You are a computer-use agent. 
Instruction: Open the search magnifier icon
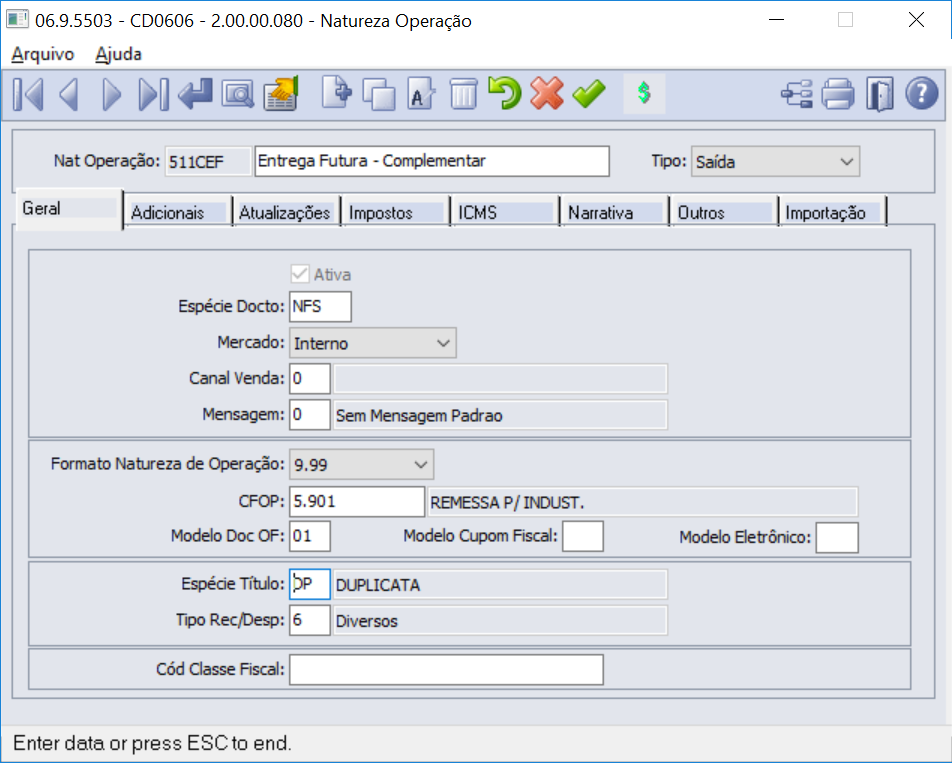(x=237, y=94)
